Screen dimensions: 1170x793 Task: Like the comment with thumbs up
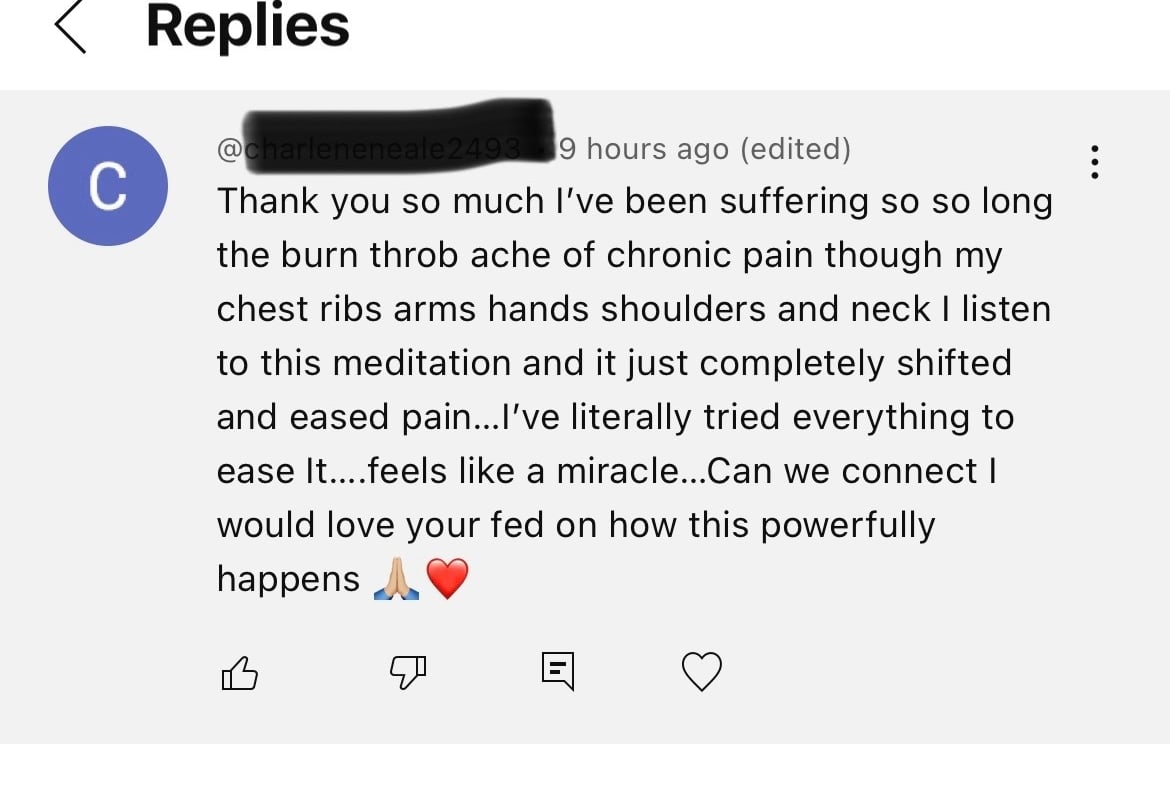[238, 673]
